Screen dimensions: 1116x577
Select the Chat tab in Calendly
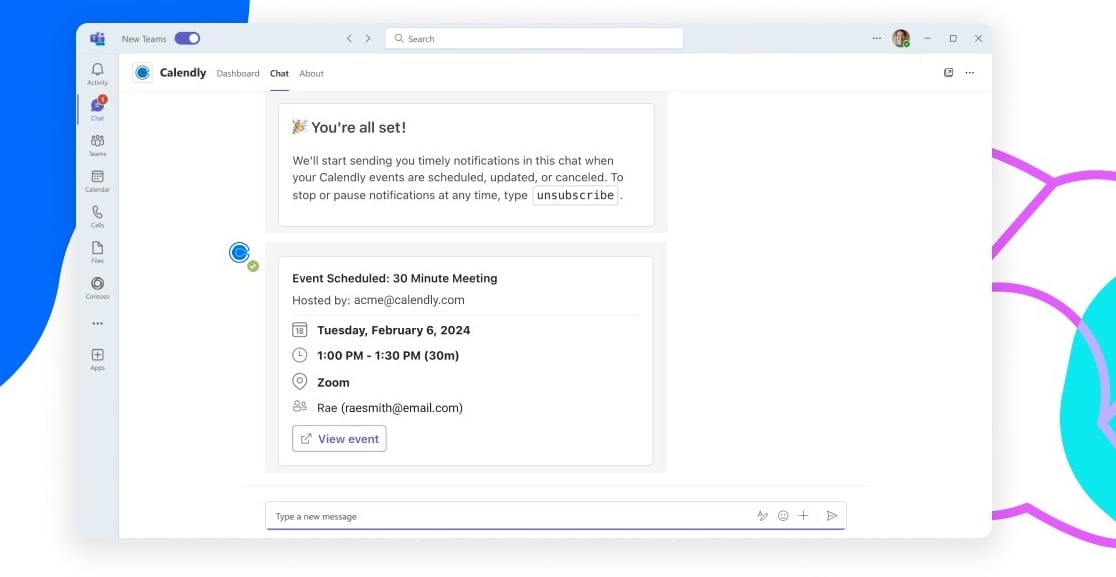coord(279,73)
